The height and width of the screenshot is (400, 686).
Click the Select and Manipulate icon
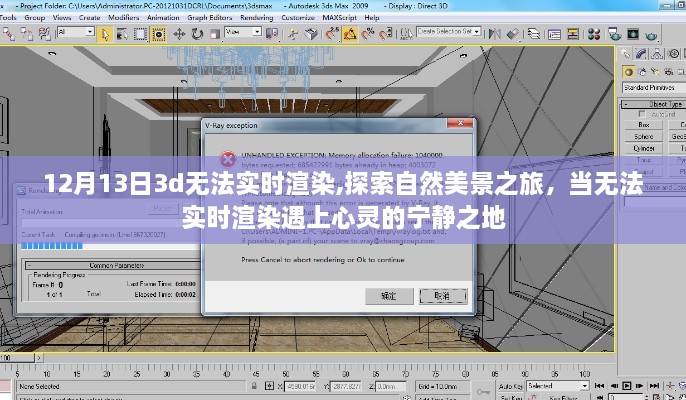click(293, 34)
